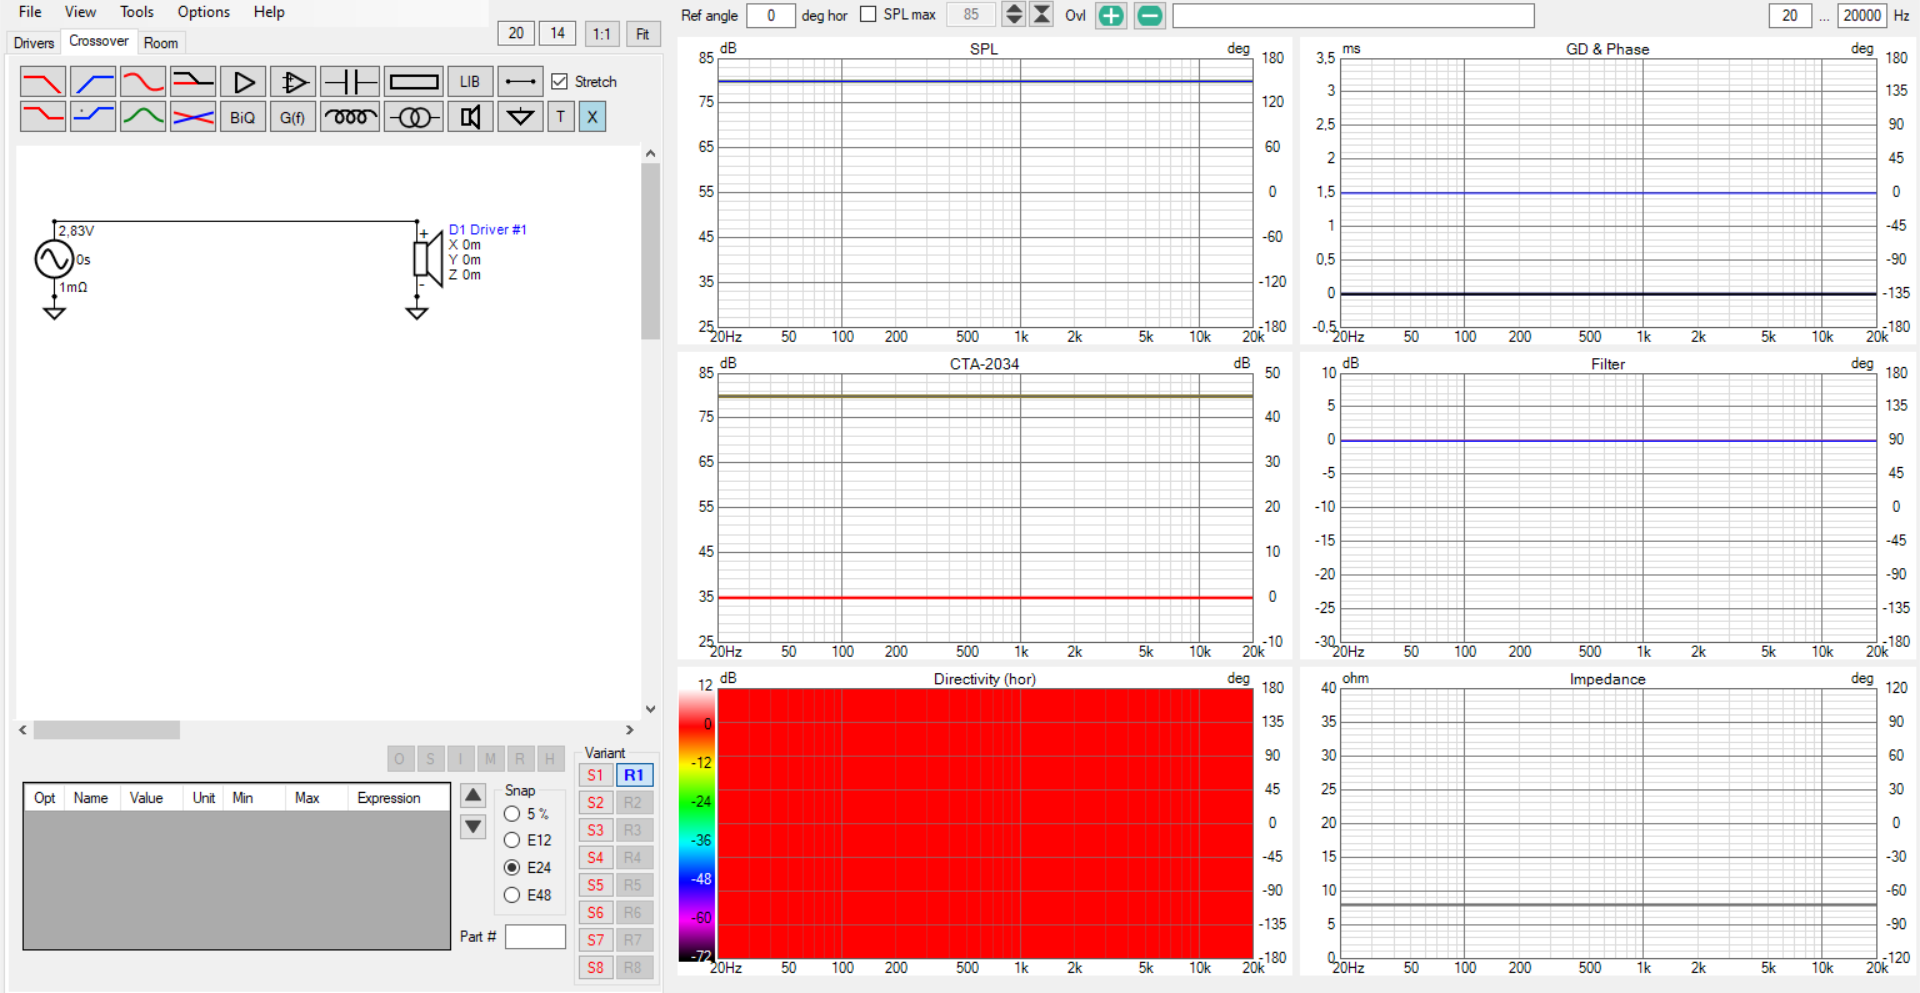This screenshot has width=1920, height=993.
Task: Add a wire connection component
Action: (520, 82)
